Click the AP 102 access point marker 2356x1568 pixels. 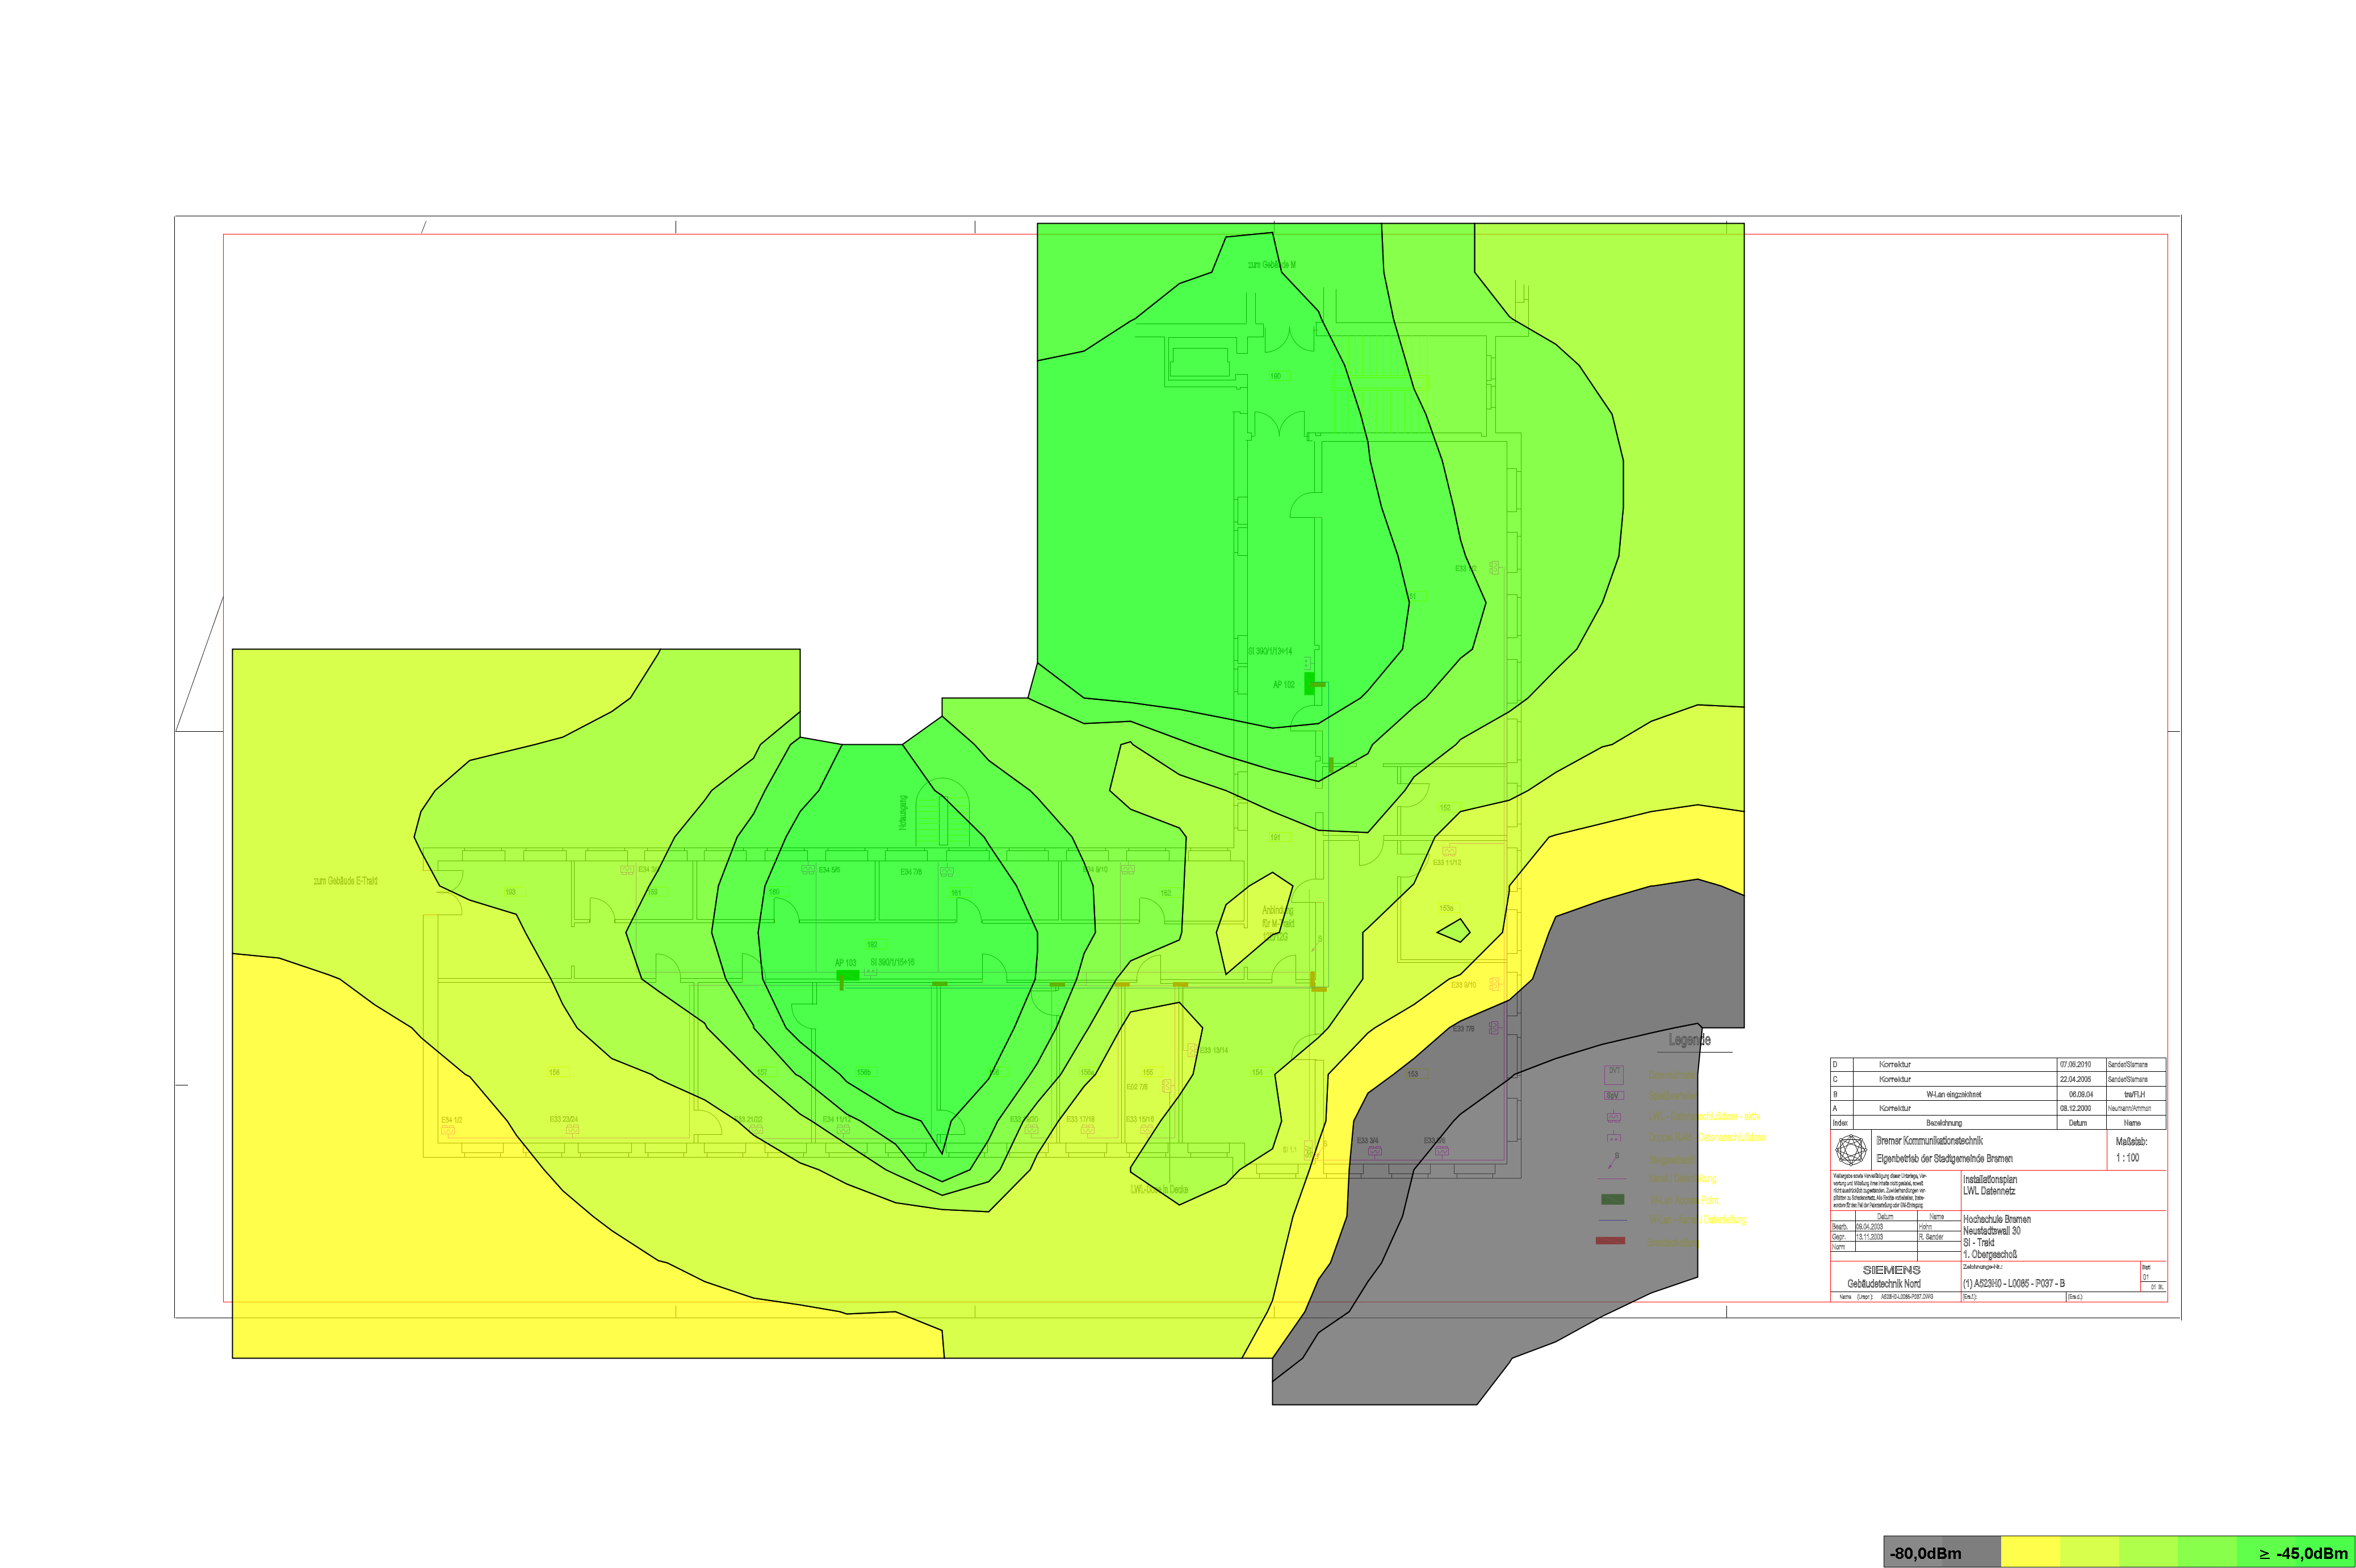(x=1309, y=683)
